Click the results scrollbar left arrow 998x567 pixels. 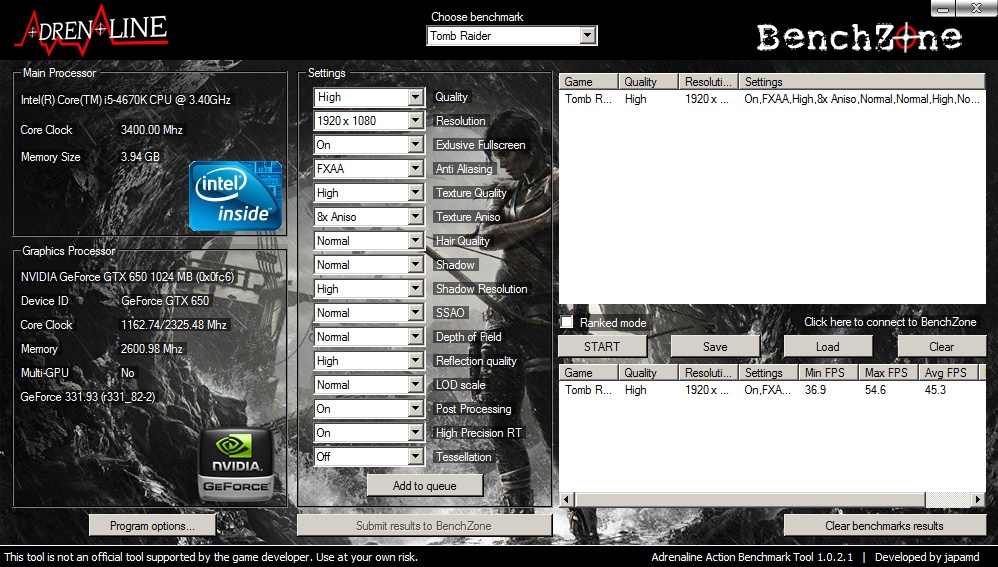566,500
